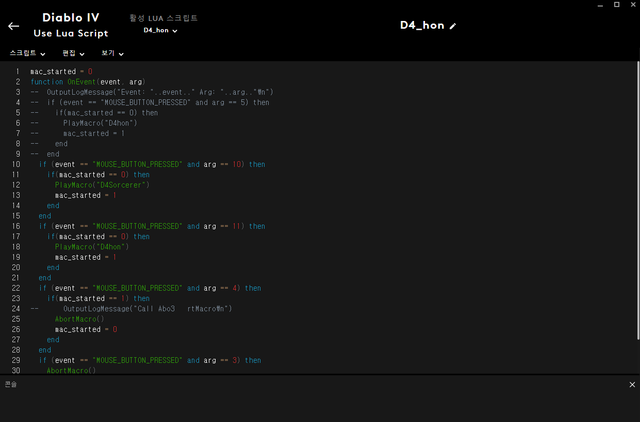Minimize the G HUB window
The width and height of the screenshot is (640, 422).
[600, 5]
